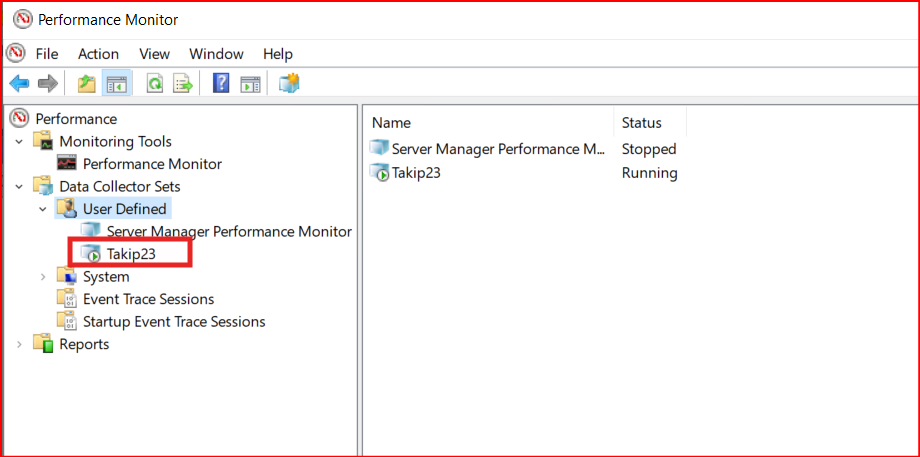The width and height of the screenshot is (920, 457).
Task: Click the new Data Collector Set icon
Action: point(289,84)
